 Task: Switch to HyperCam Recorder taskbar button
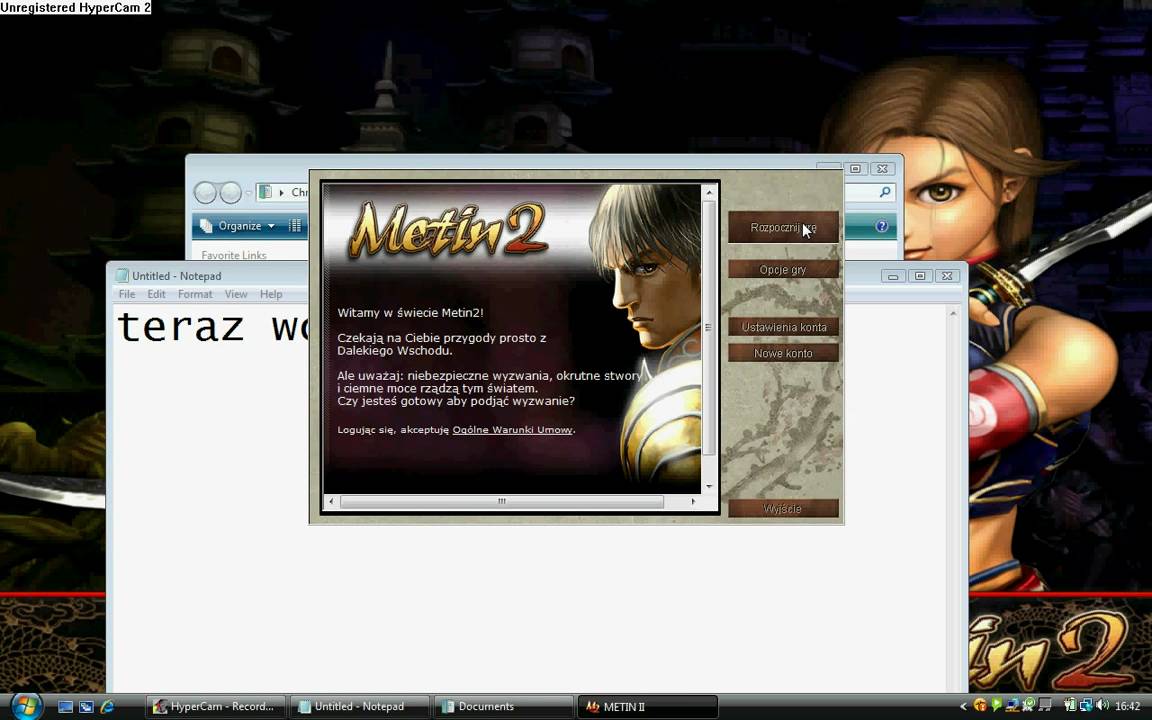click(x=215, y=707)
